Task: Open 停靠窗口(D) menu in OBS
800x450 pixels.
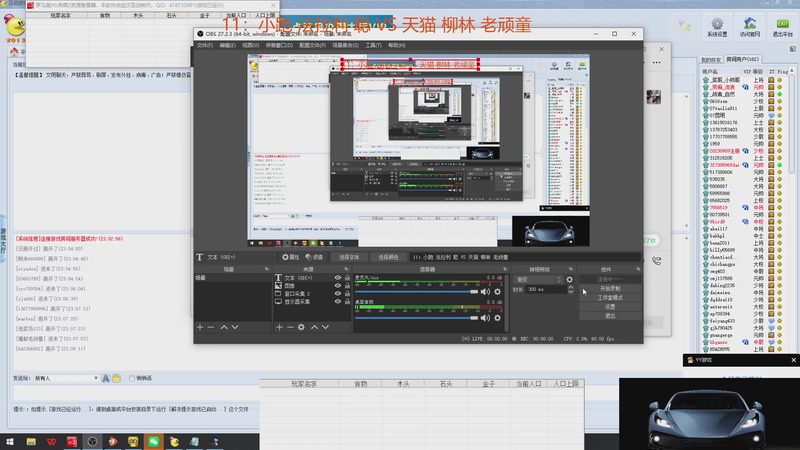Action: [279, 45]
